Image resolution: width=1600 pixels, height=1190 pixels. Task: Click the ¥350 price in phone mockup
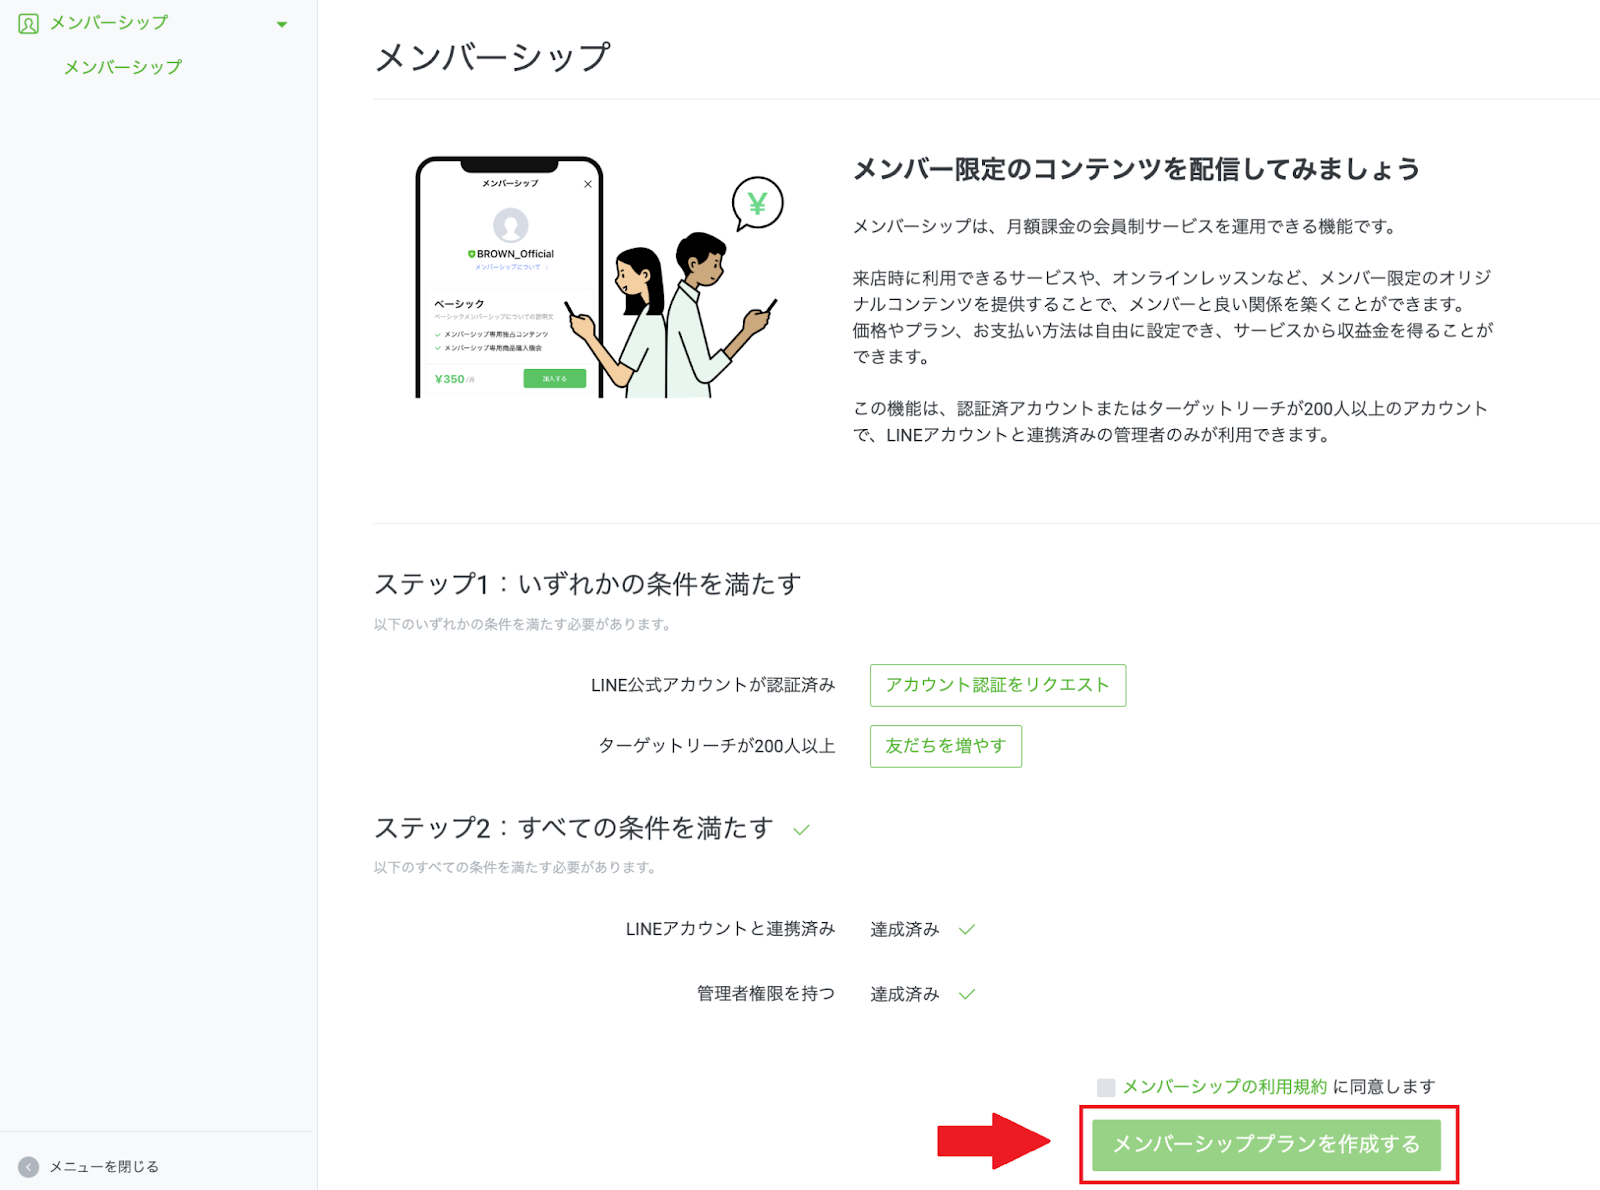[x=450, y=379]
